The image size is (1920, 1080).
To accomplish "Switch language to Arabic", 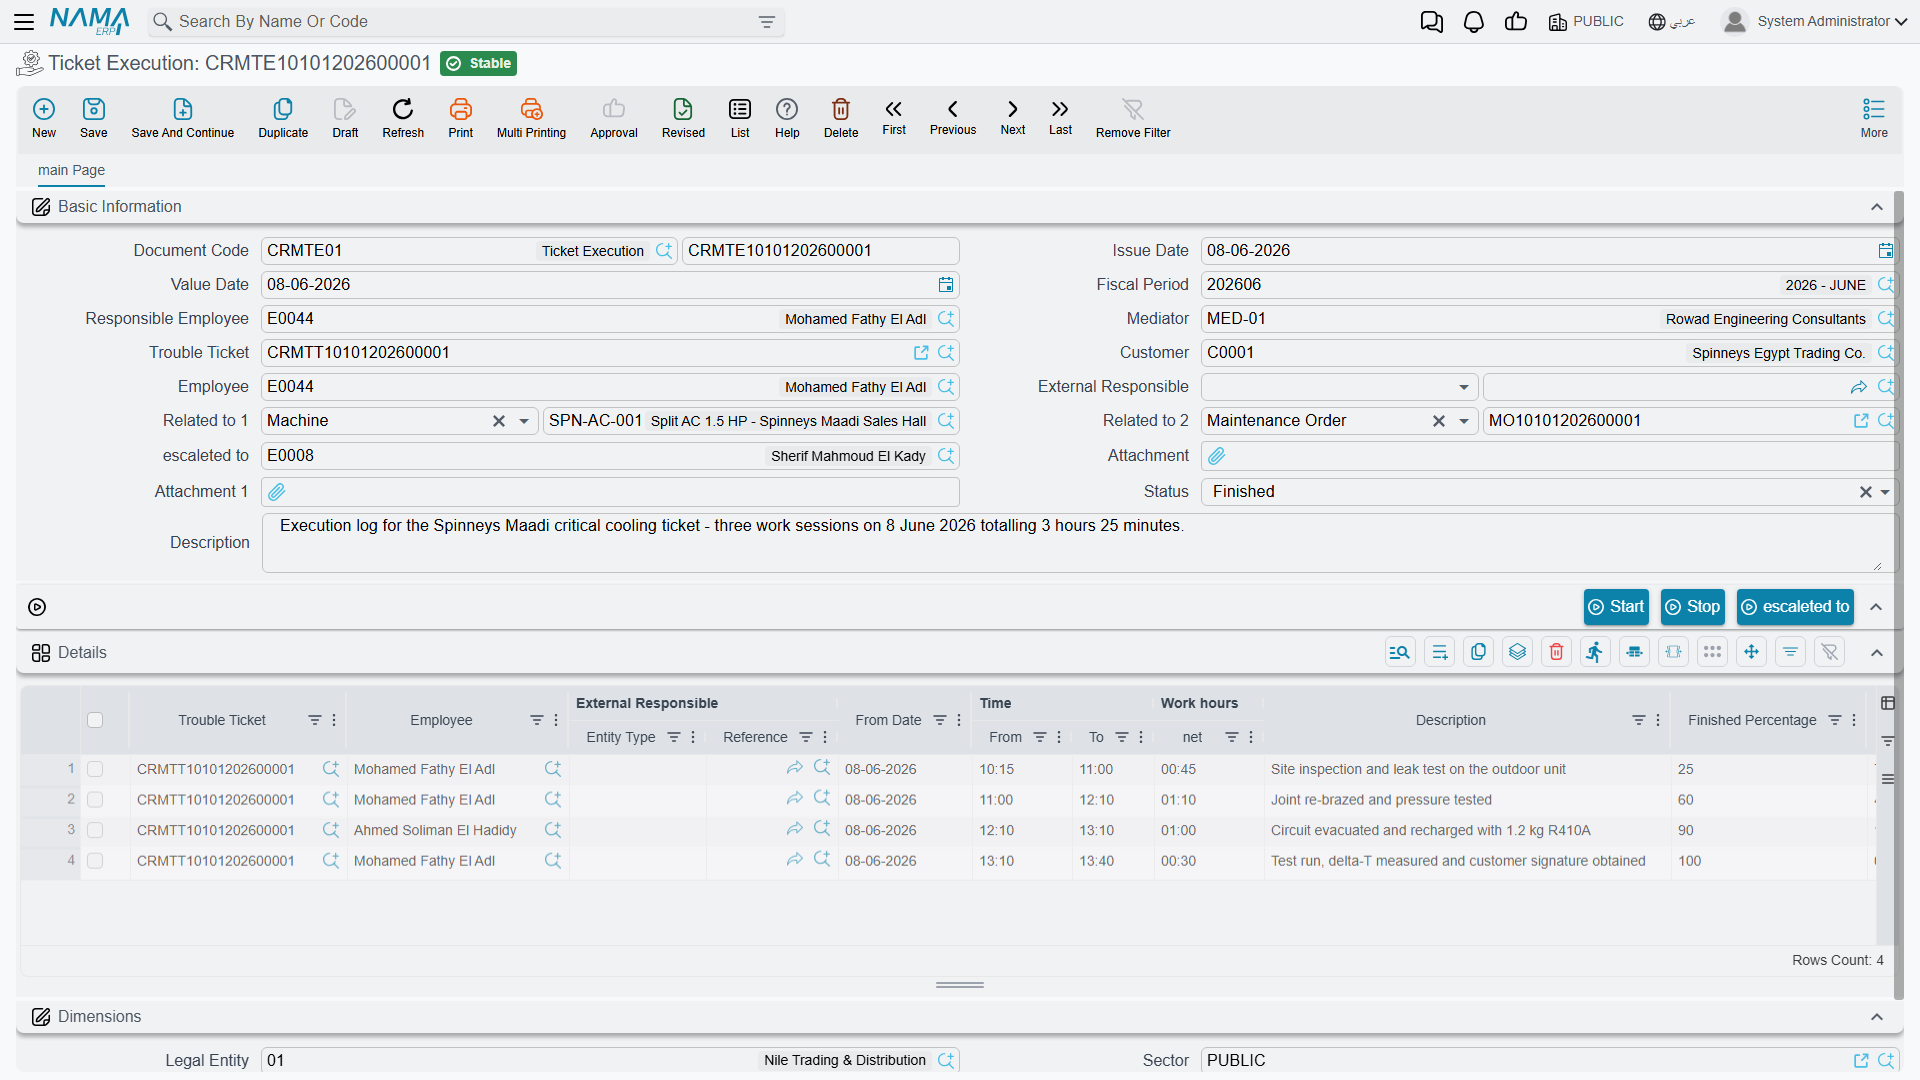I will point(1671,21).
